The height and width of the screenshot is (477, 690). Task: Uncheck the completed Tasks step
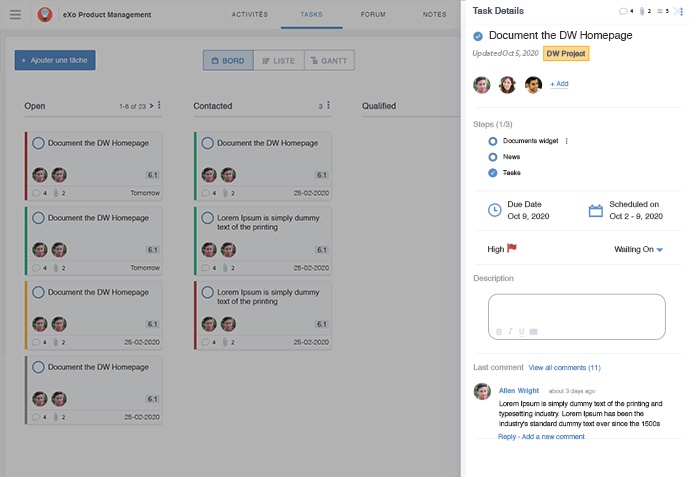click(493, 173)
